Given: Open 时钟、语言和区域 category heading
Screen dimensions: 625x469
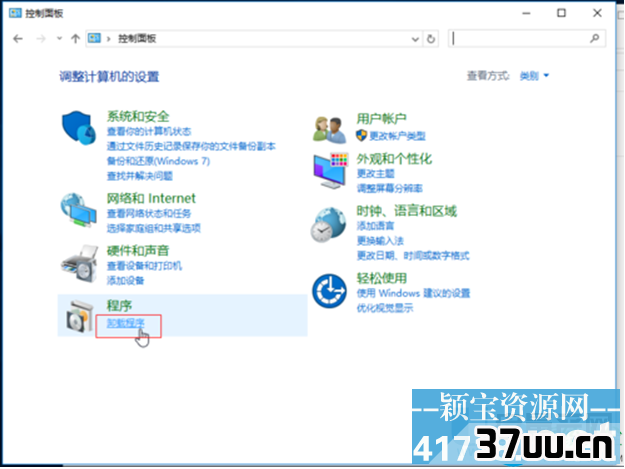Looking at the screenshot, I should [407, 211].
